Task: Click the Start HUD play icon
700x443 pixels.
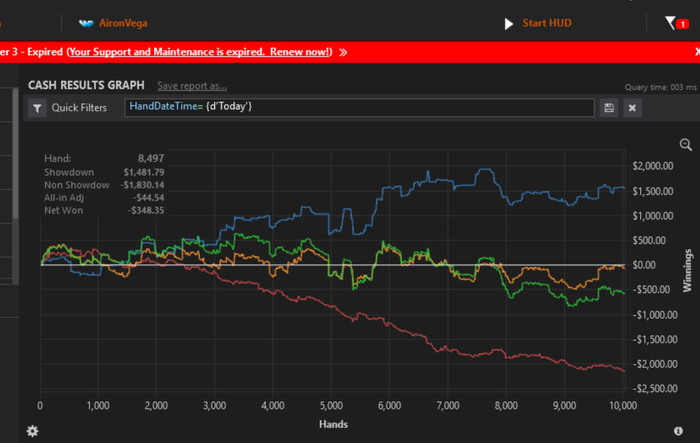Action: point(508,24)
